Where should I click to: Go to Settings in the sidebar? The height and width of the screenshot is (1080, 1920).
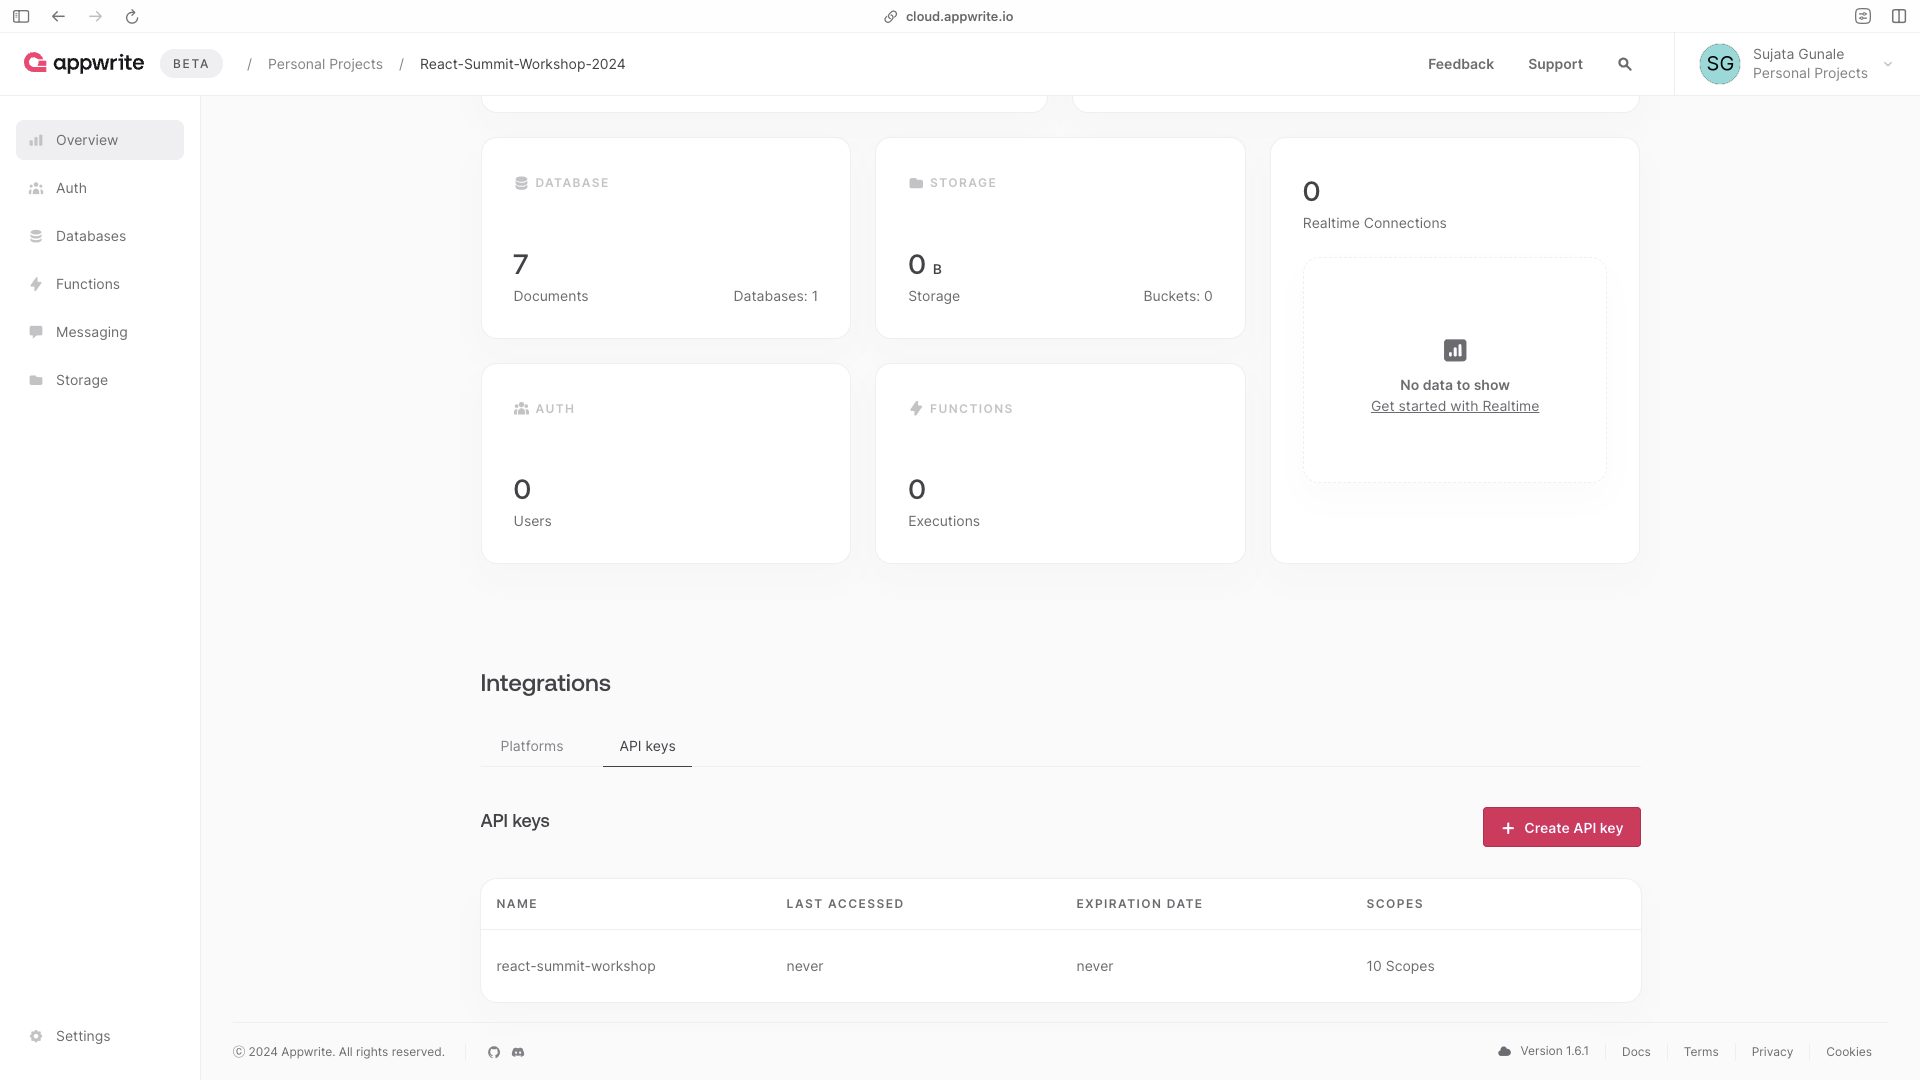click(82, 1036)
